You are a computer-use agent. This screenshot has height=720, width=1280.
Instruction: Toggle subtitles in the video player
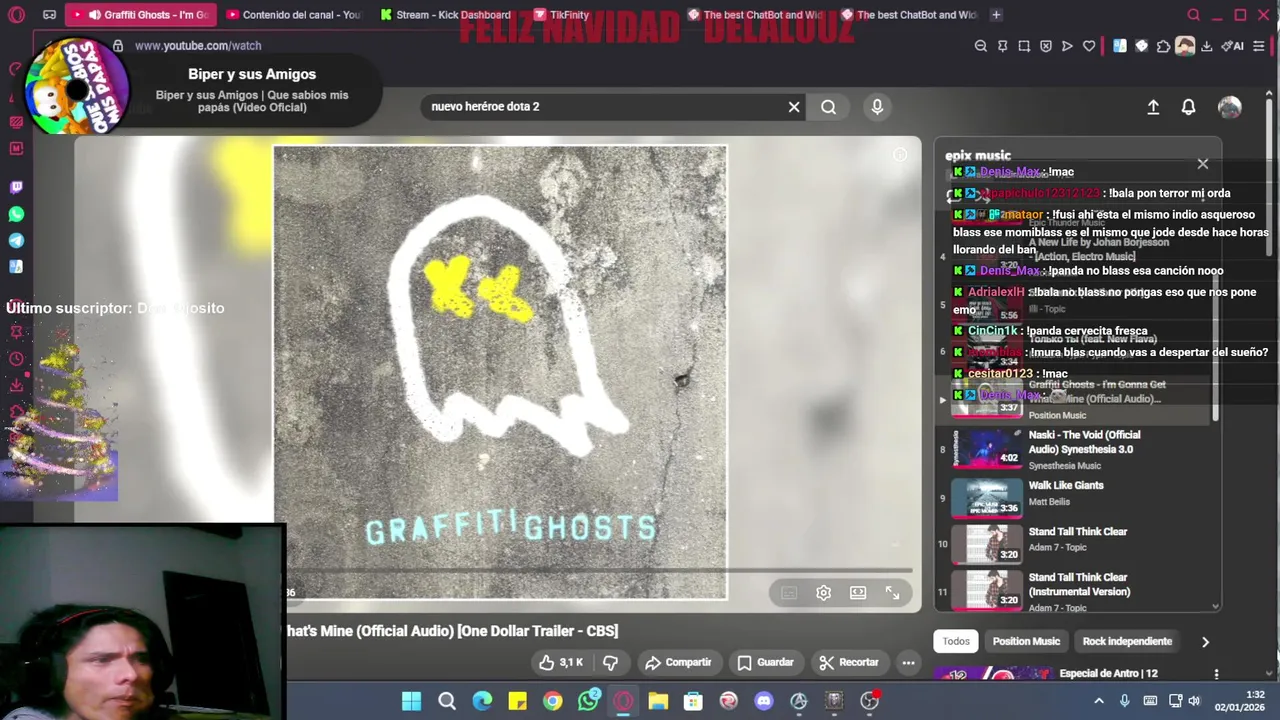tap(789, 593)
